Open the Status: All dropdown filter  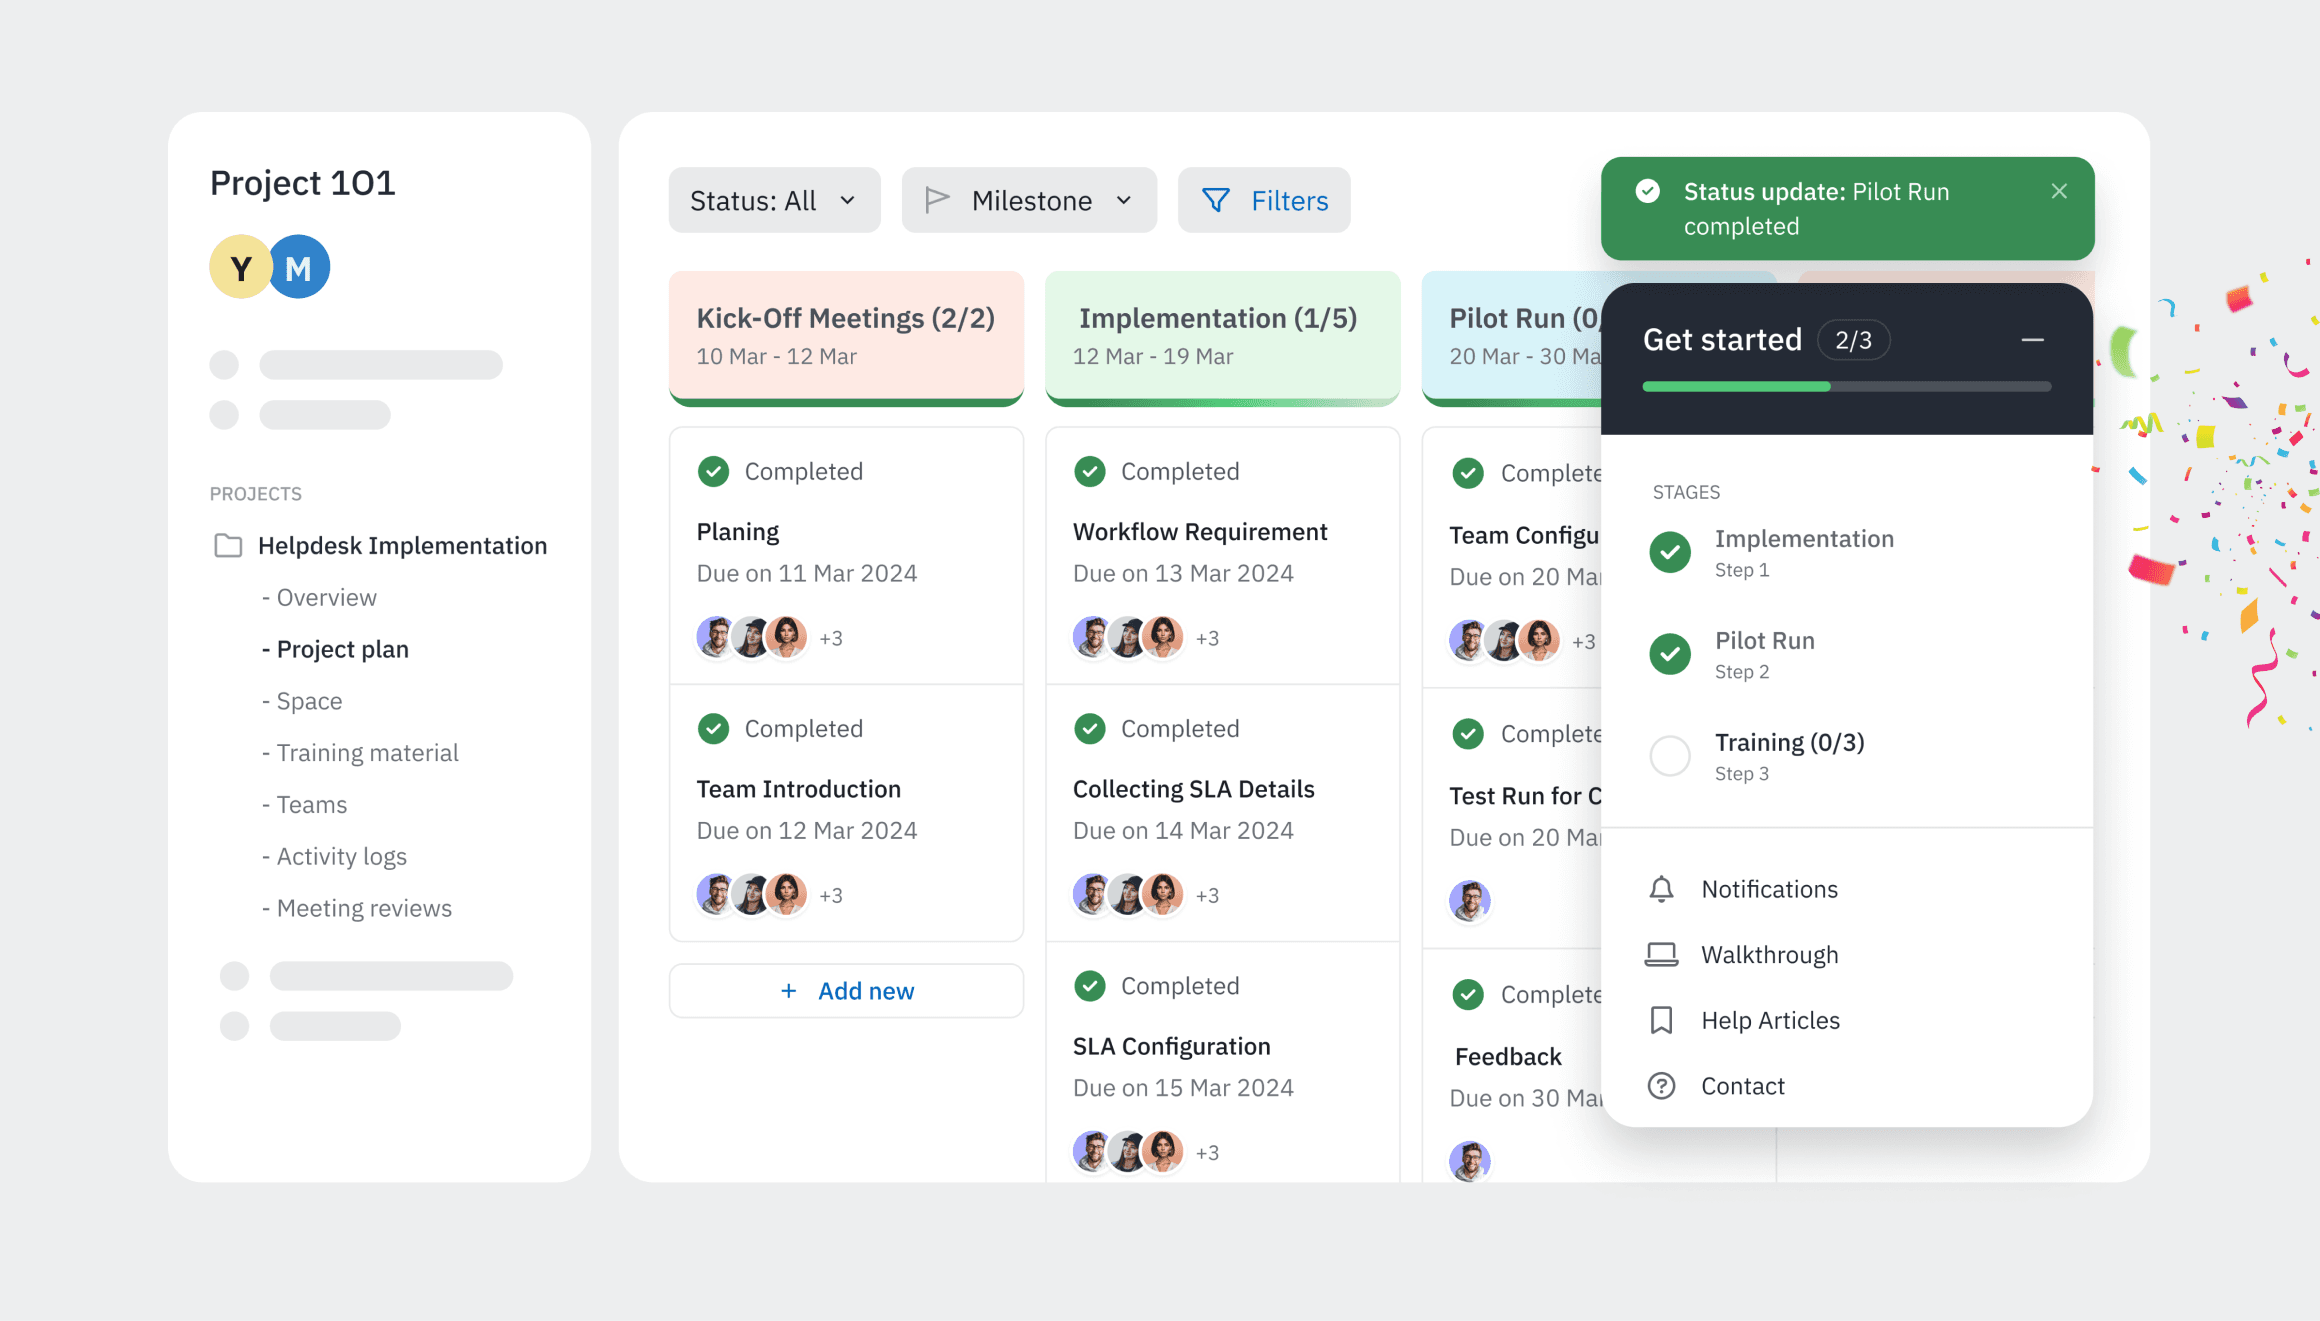tap(771, 199)
